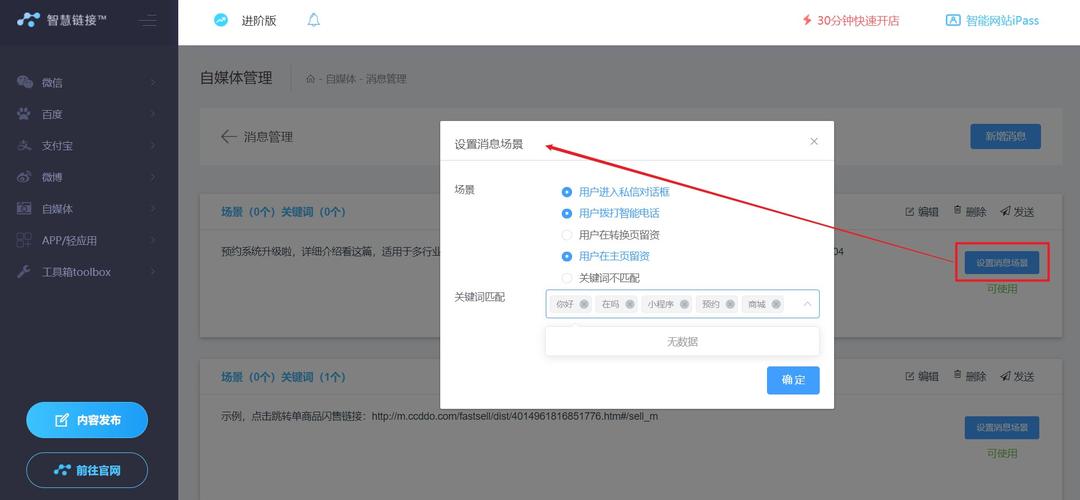Collapse the sidebar with the menu icon
This screenshot has width=1080, height=500.
click(147, 20)
